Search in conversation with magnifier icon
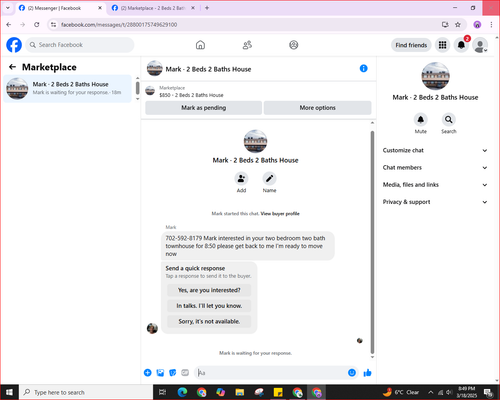 (x=449, y=119)
